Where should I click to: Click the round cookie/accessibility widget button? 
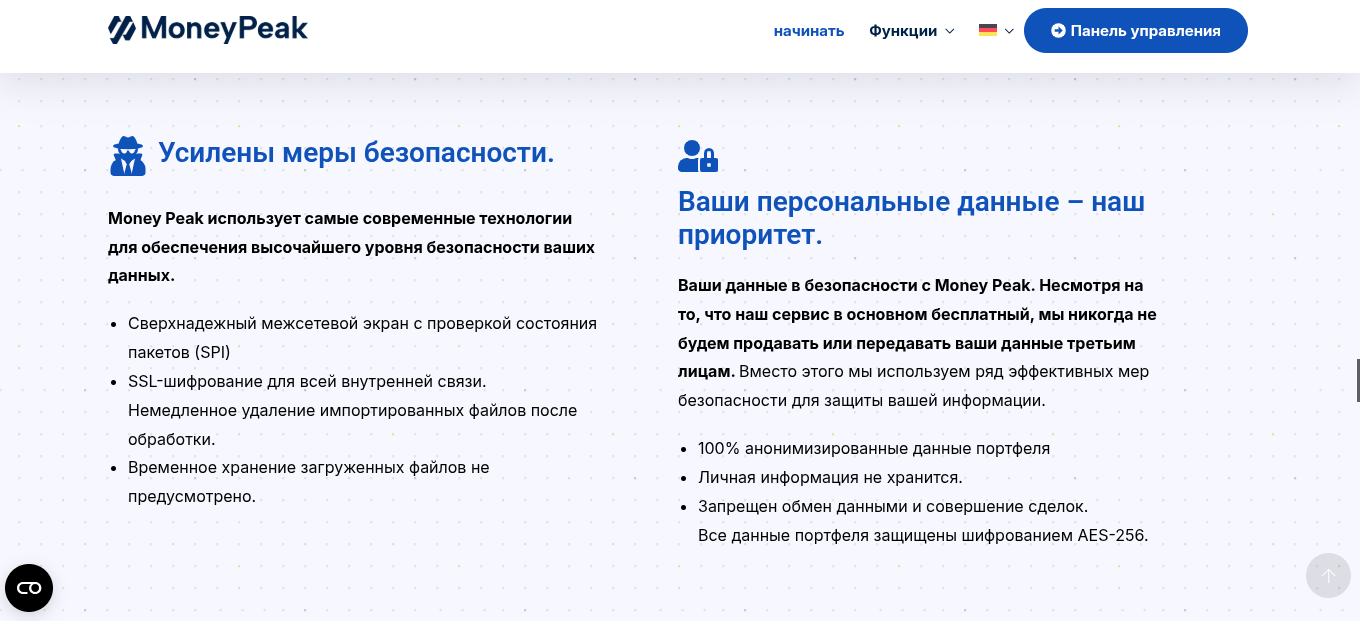(29, 588)
